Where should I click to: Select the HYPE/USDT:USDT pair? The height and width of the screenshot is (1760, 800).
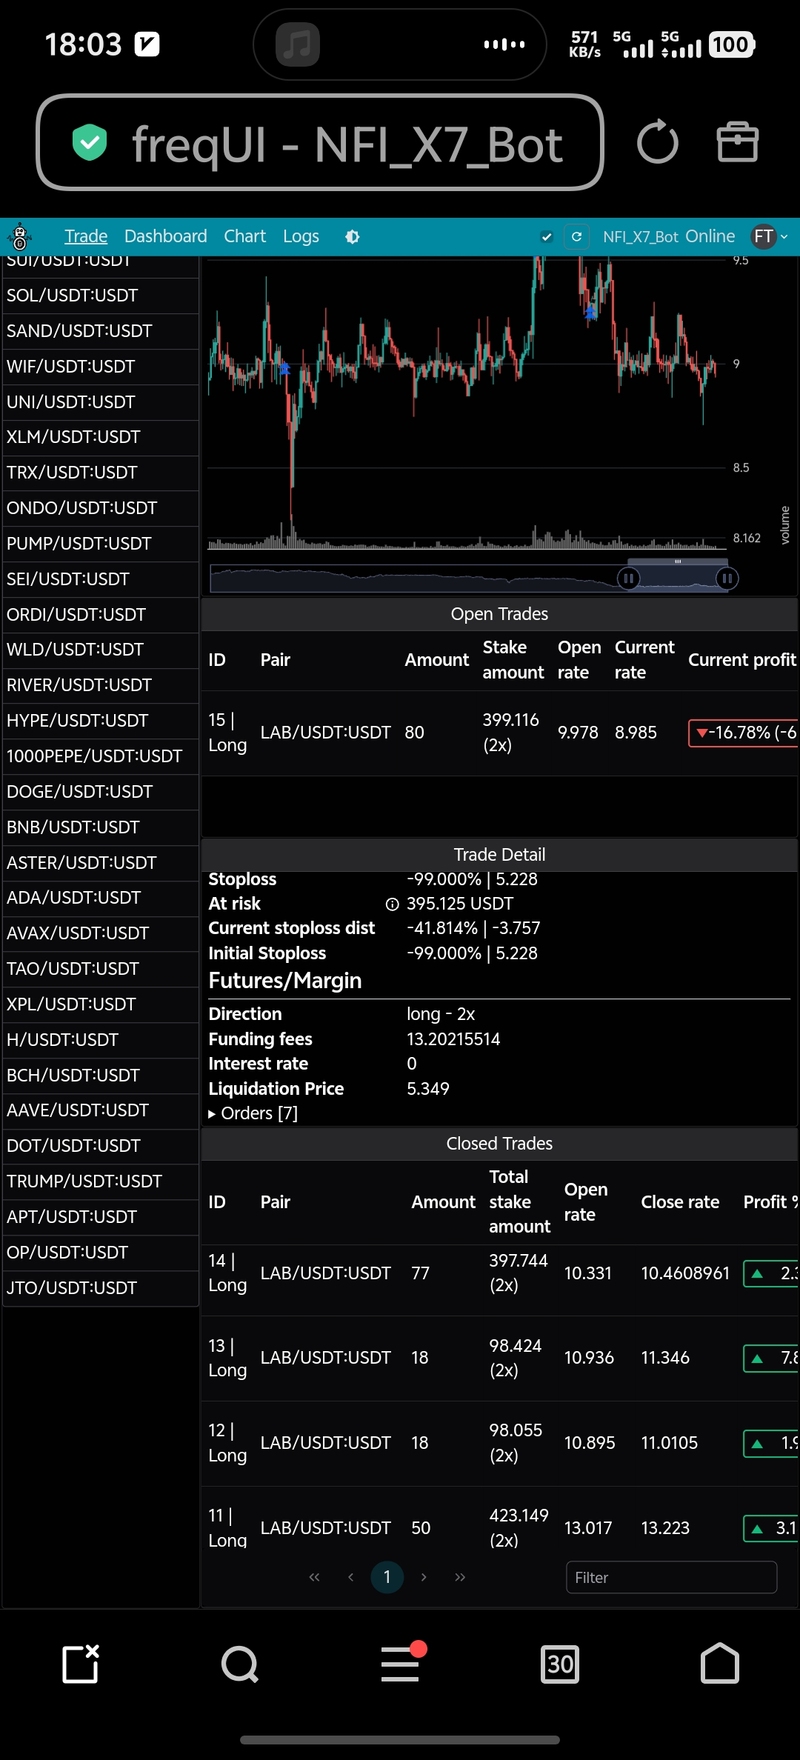(x=100, y=721)
